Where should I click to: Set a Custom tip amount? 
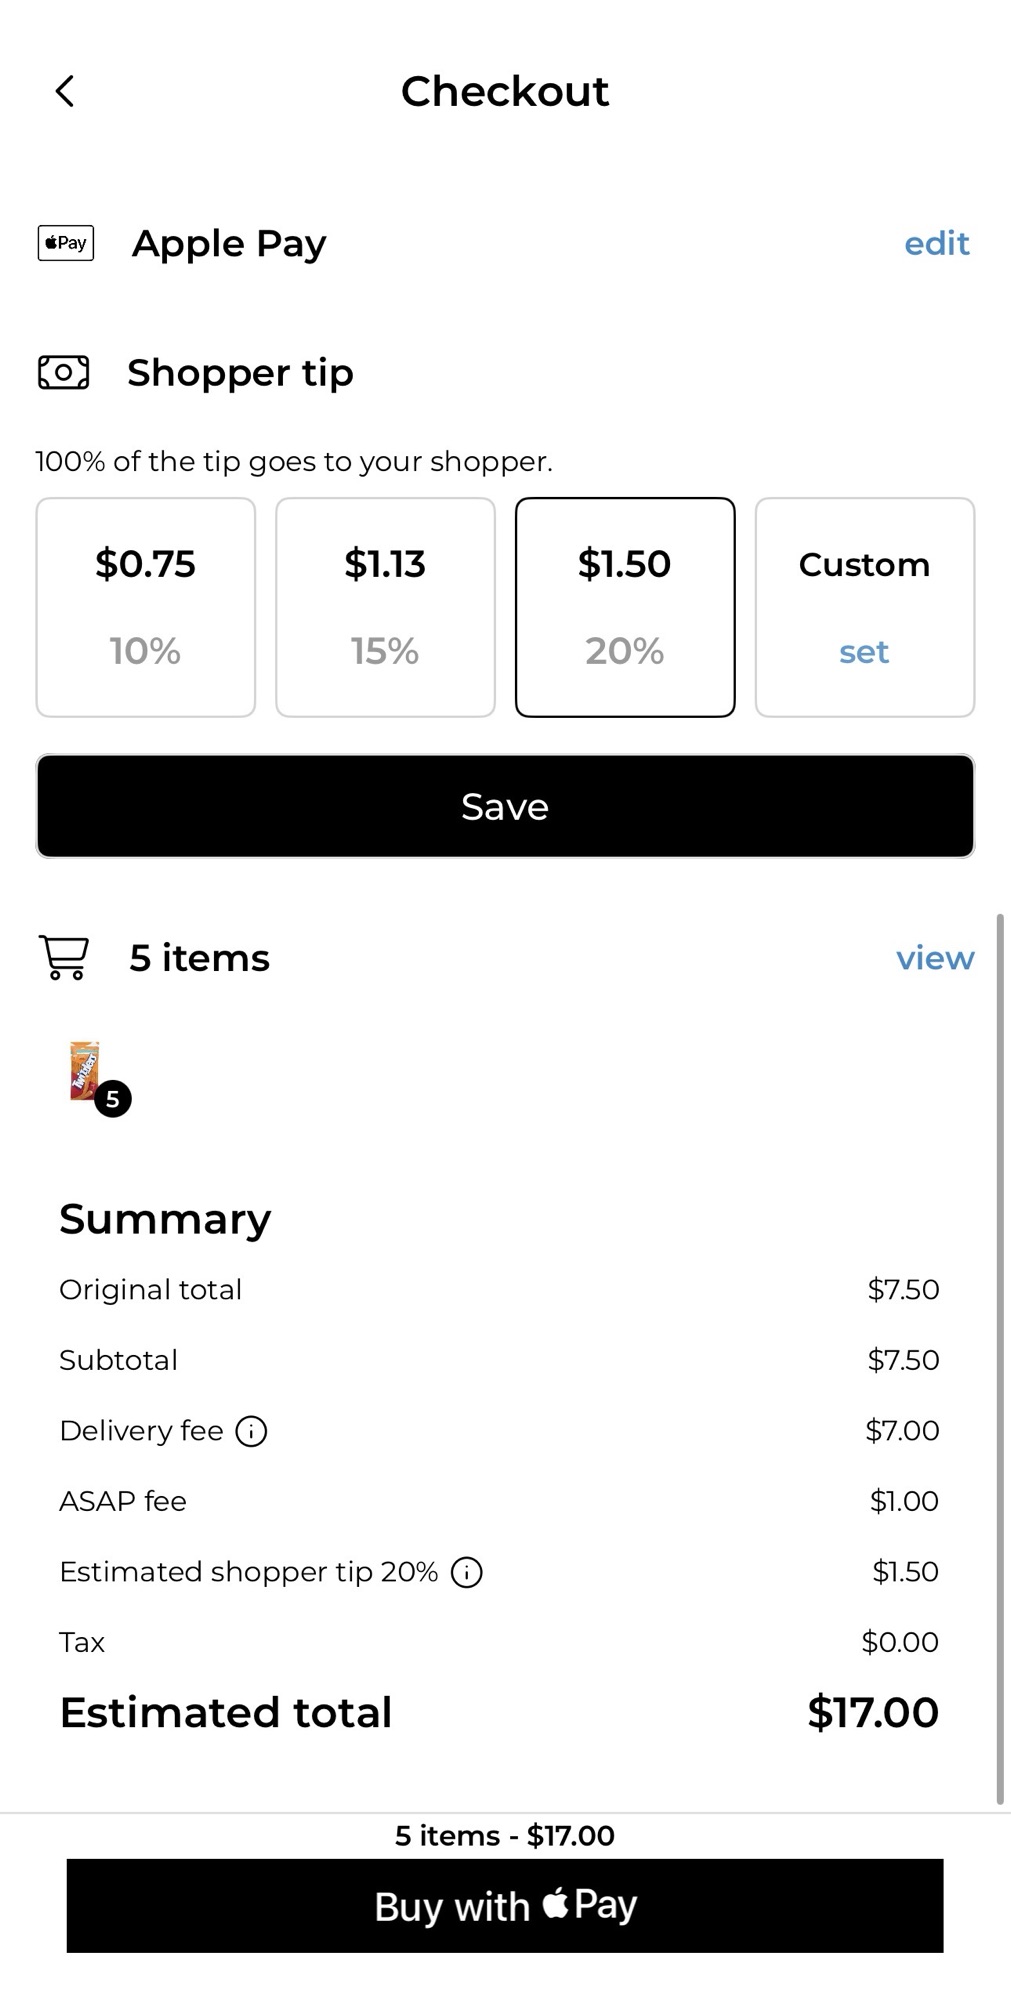click(x=864, y=607)
